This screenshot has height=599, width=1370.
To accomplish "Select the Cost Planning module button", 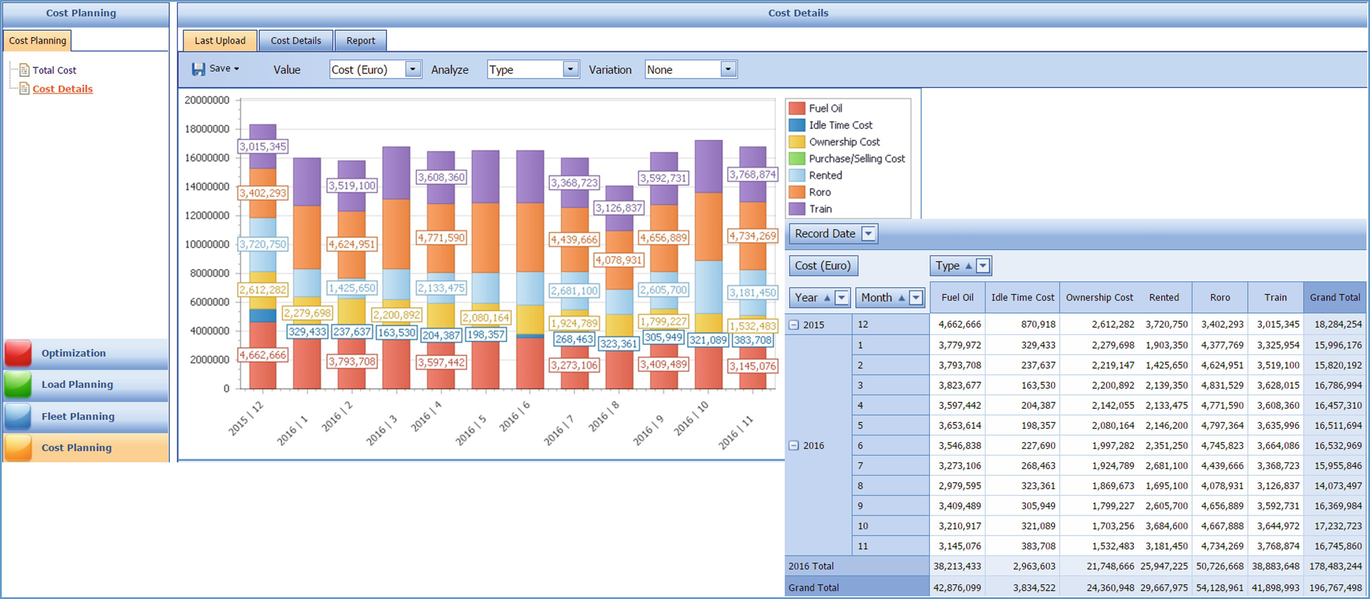I will 85,448.
